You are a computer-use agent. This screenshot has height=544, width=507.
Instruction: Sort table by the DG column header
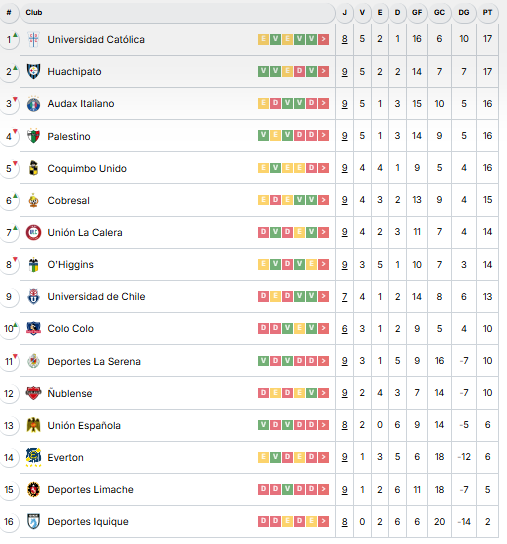[x=464, y=13]
